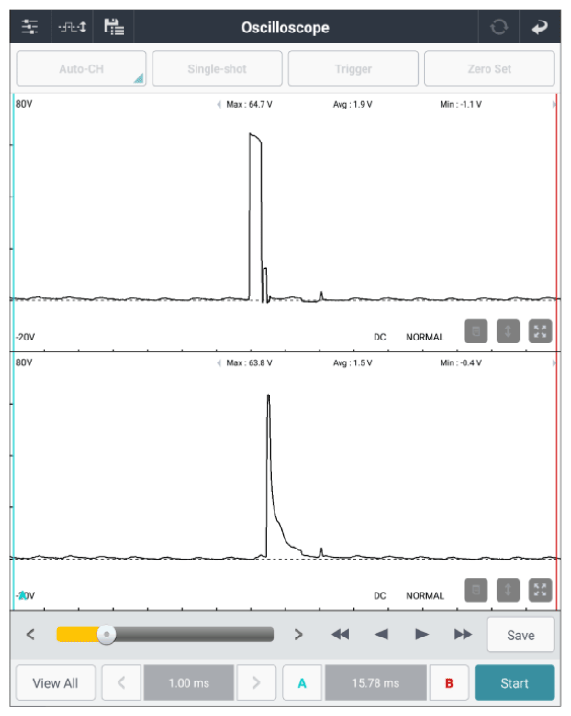Toggle the Single-shot mode button
The width and height of the screenshot is (571, 716).
217,69
